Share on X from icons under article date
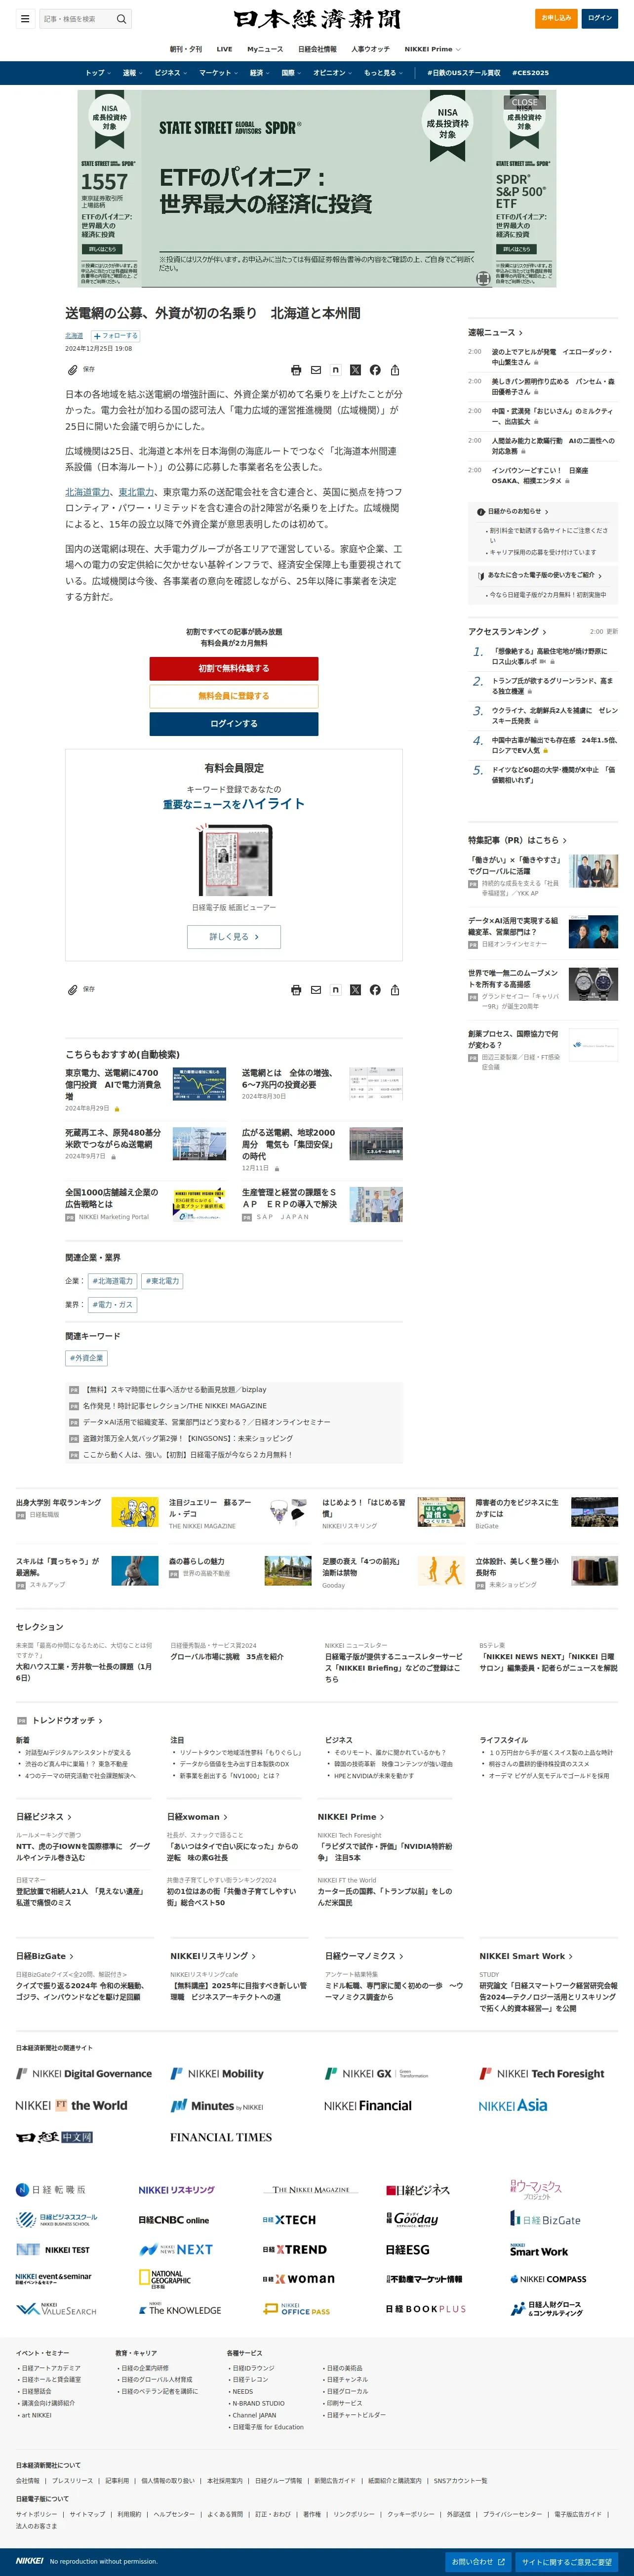The width and height of the screenshot is (634, 2576). click(355, 370)
